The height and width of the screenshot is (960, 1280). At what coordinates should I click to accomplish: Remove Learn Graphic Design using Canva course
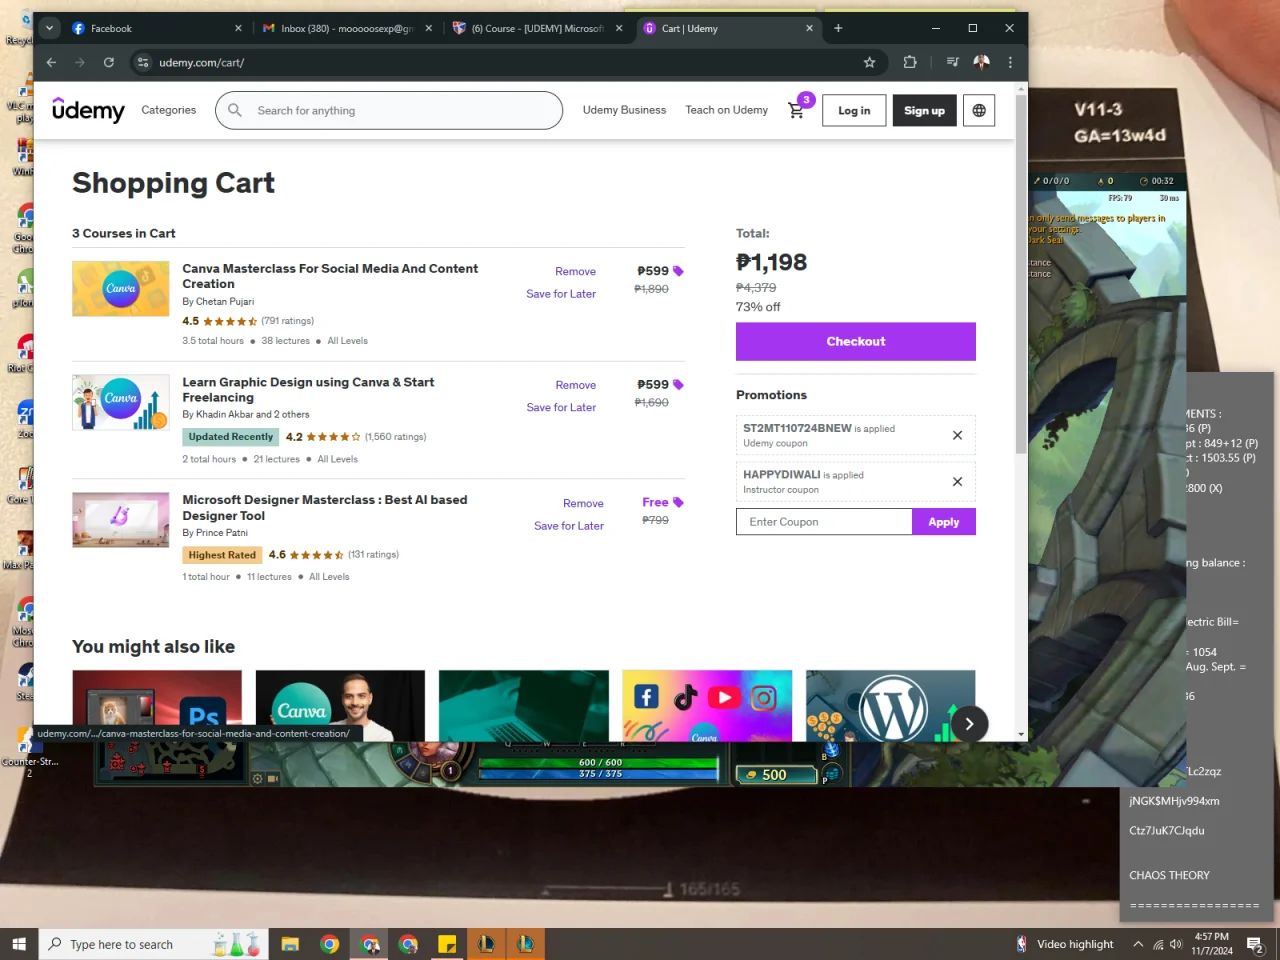coord(575,385)
